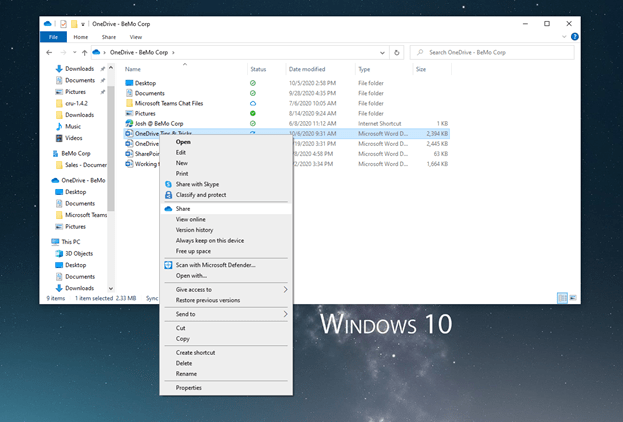Click the Back navigation arrow
623x422 pixels.
(x=49, y=52)
